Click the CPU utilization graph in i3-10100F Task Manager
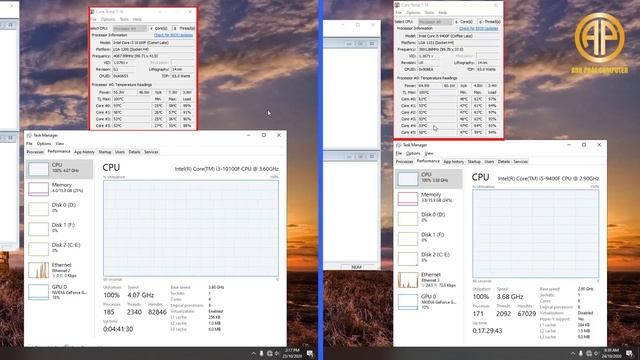The image size is (640, 360). [191, 228]
